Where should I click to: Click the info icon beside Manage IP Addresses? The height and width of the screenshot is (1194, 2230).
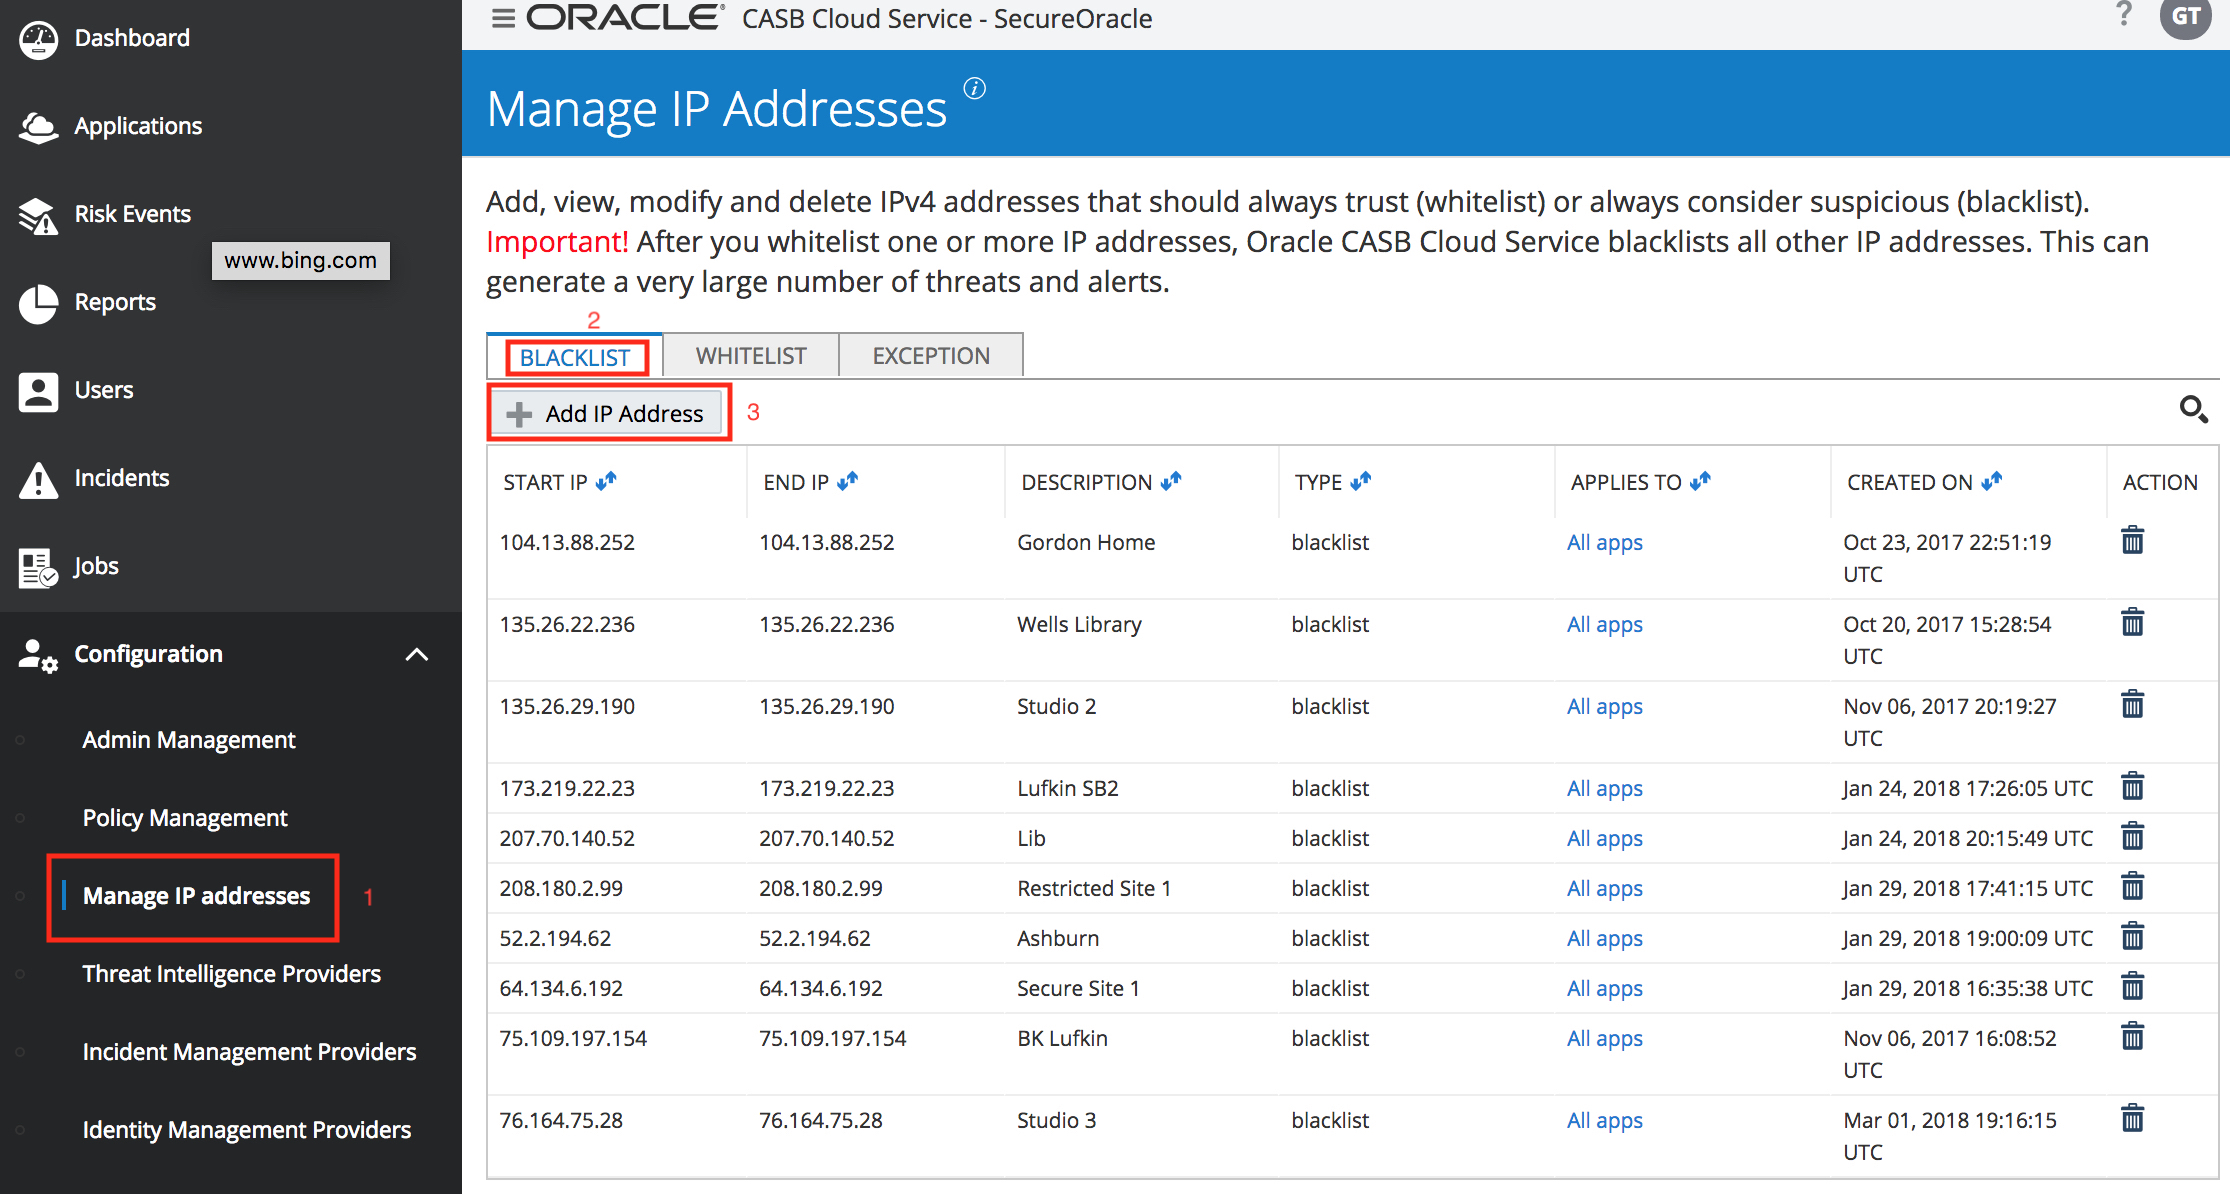tap(974, 89)
